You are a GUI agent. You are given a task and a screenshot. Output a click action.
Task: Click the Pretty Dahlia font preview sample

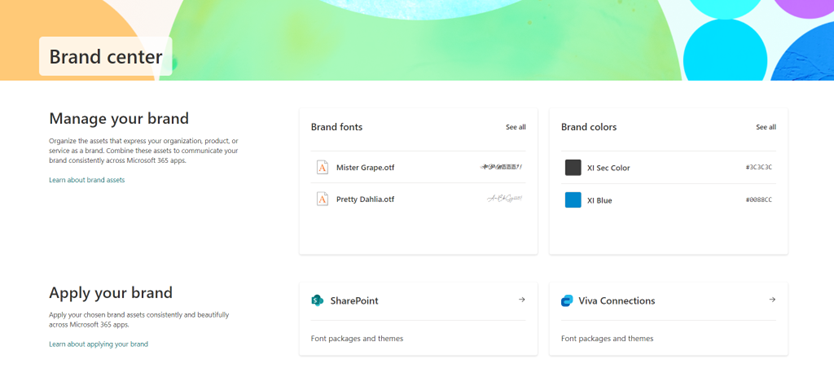click(505, 198)
